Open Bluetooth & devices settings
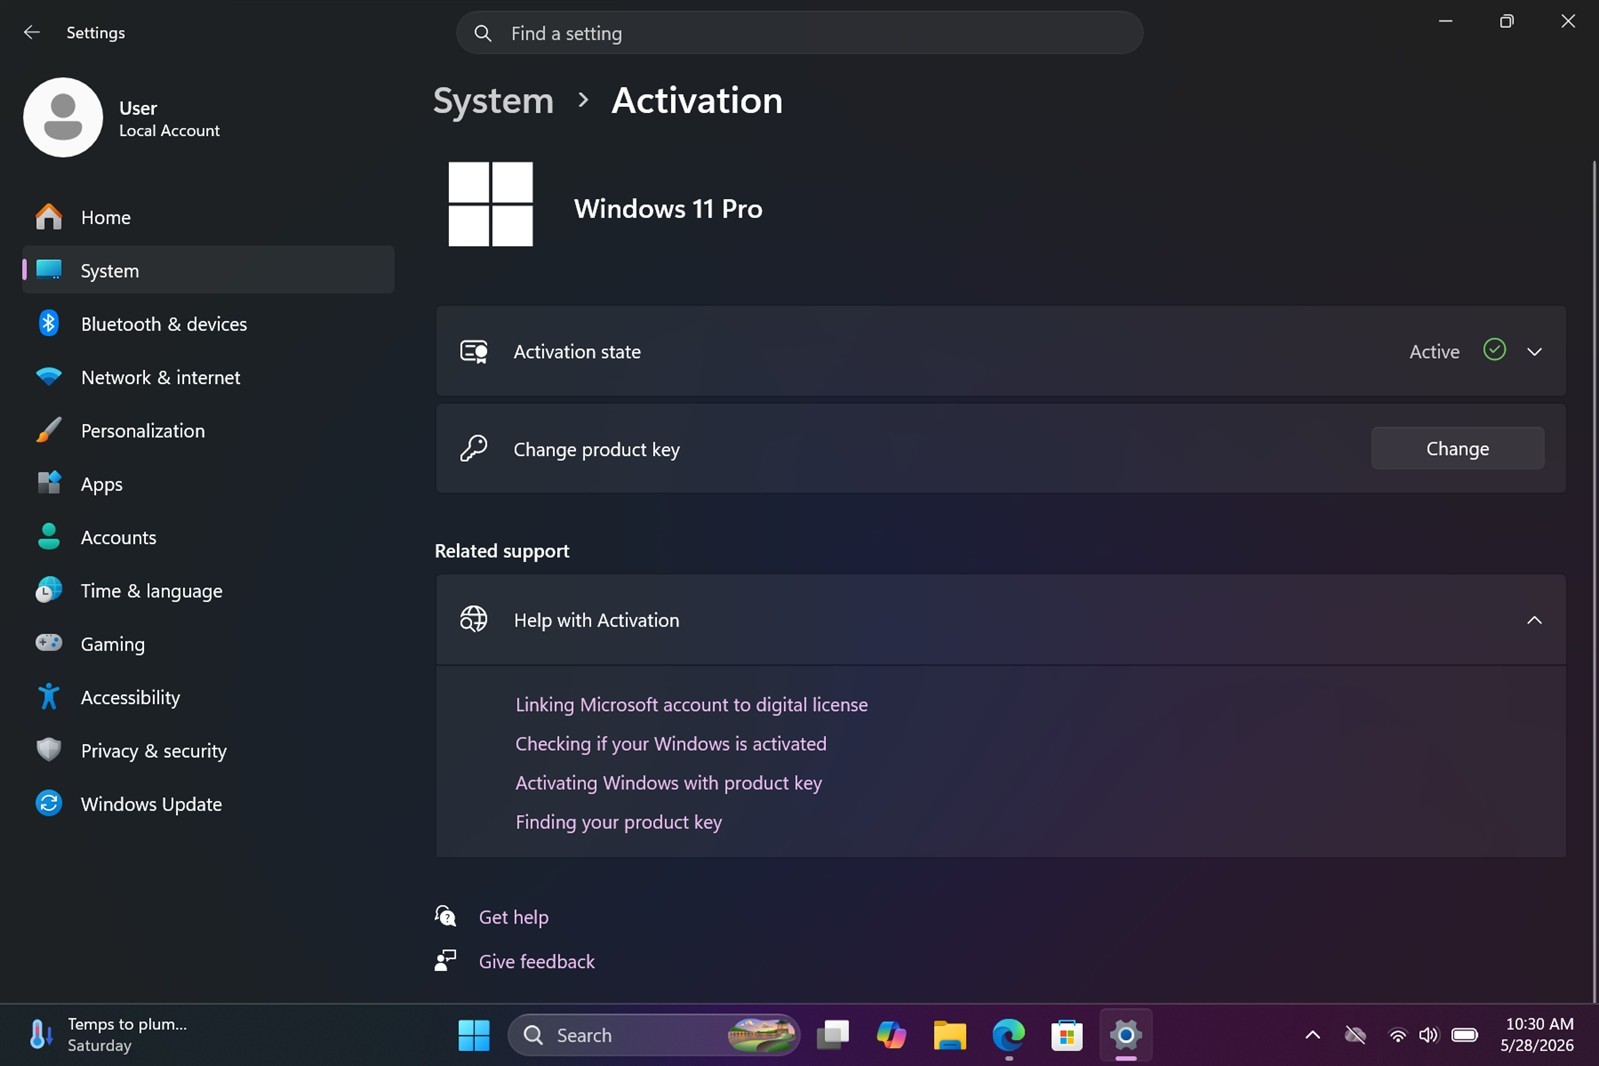Viewport: 1599px width, 1066px height. [x=208, y=324]
